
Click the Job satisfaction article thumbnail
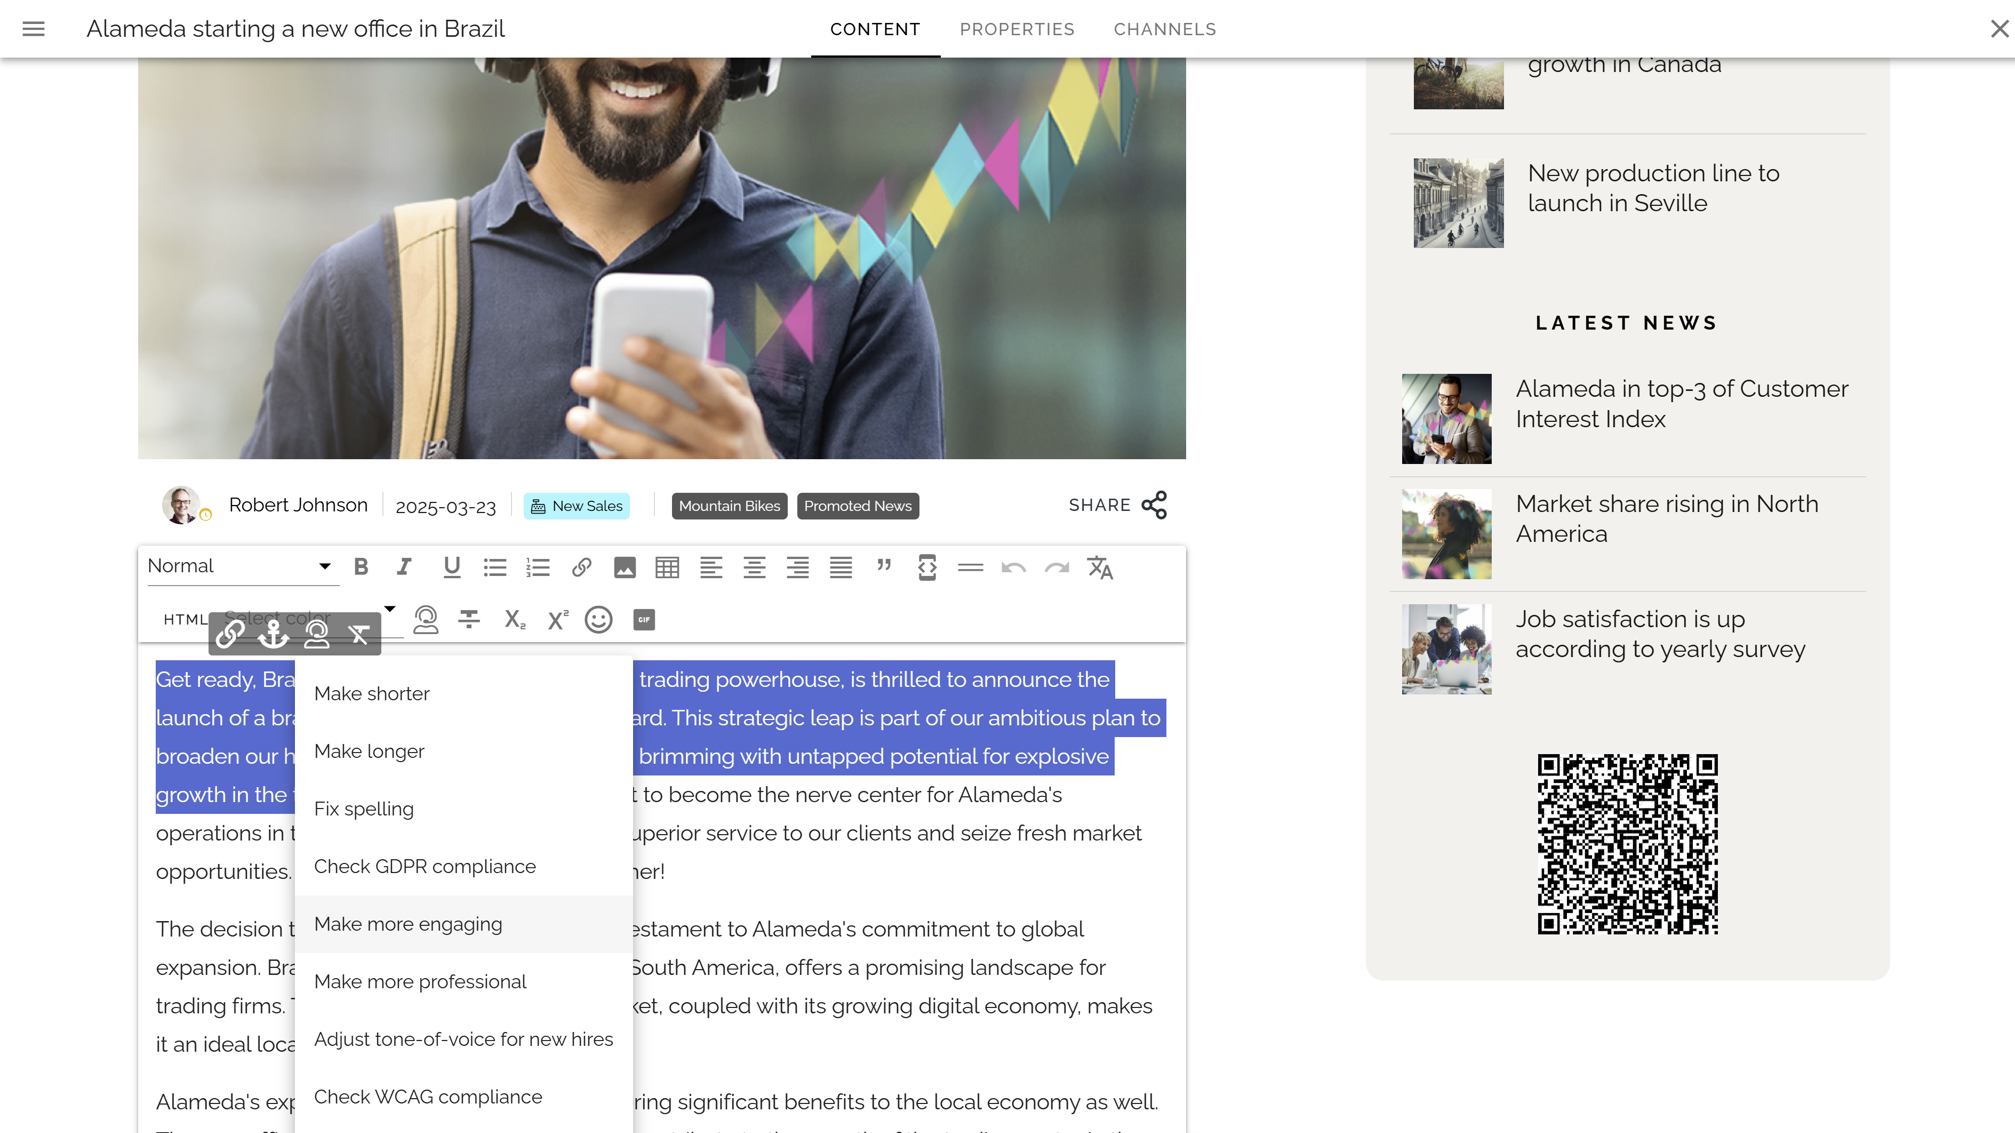click(1446, 649)
